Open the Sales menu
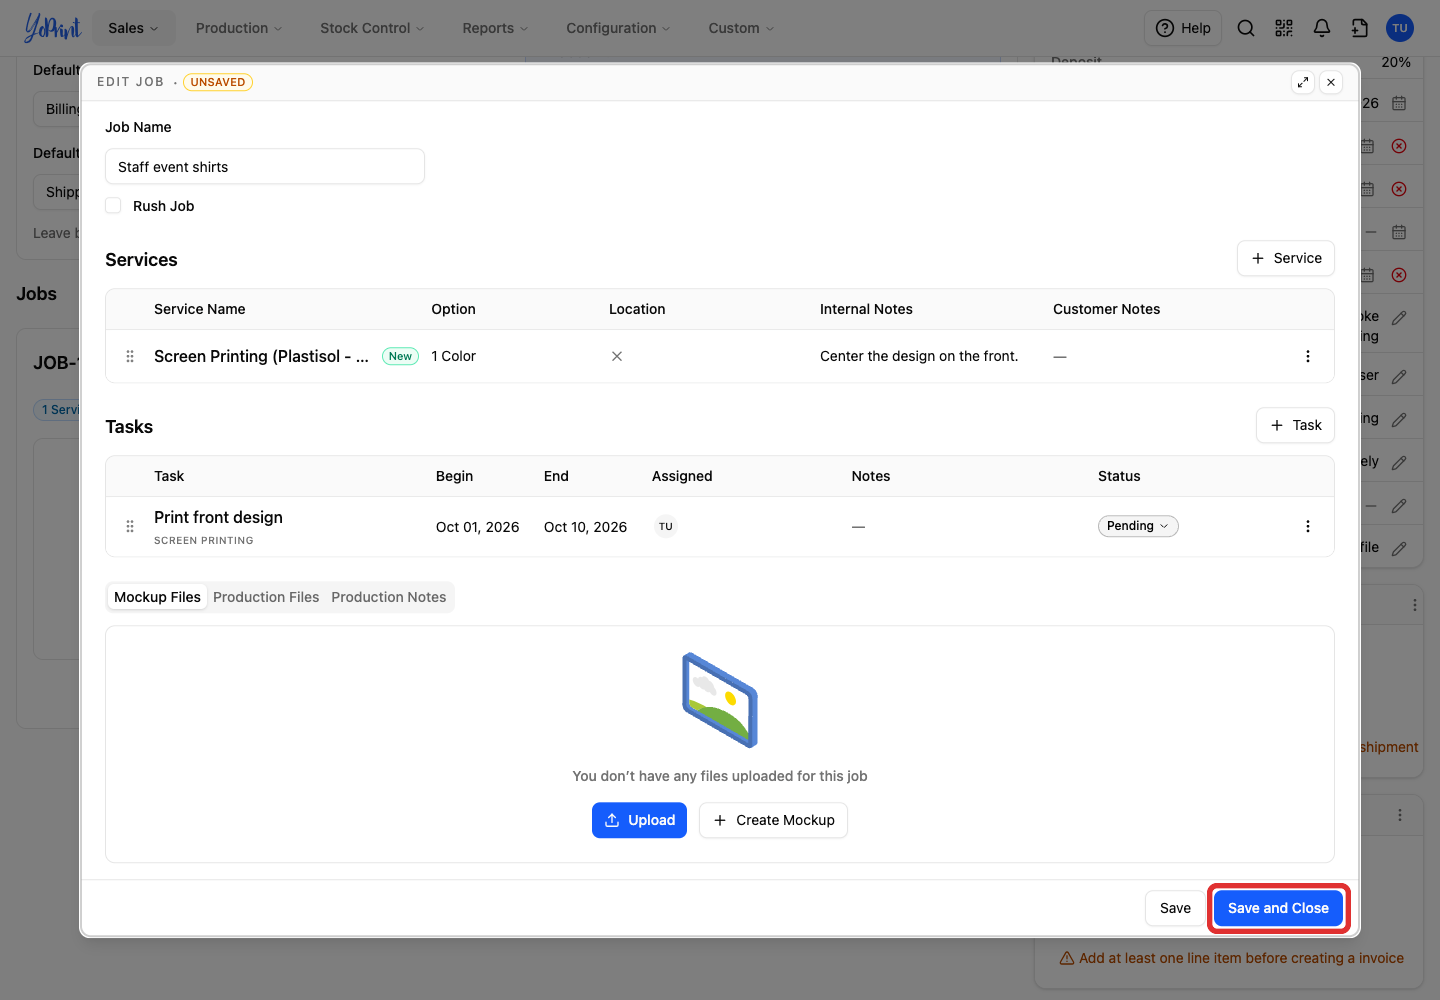Viewport: 1440px width, 1000px height. point(134,28)
